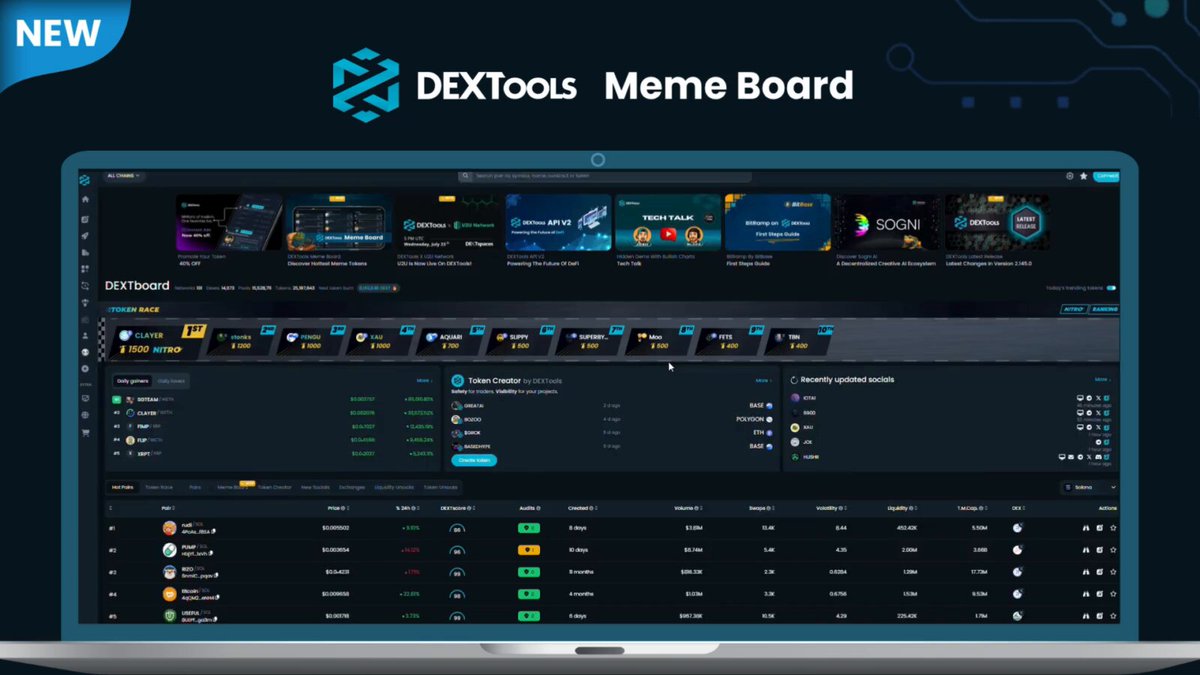The width and height of the screenshot is (1200, 675).
Task: Select the Daily gainers tab
Action: tap(132, 381)
